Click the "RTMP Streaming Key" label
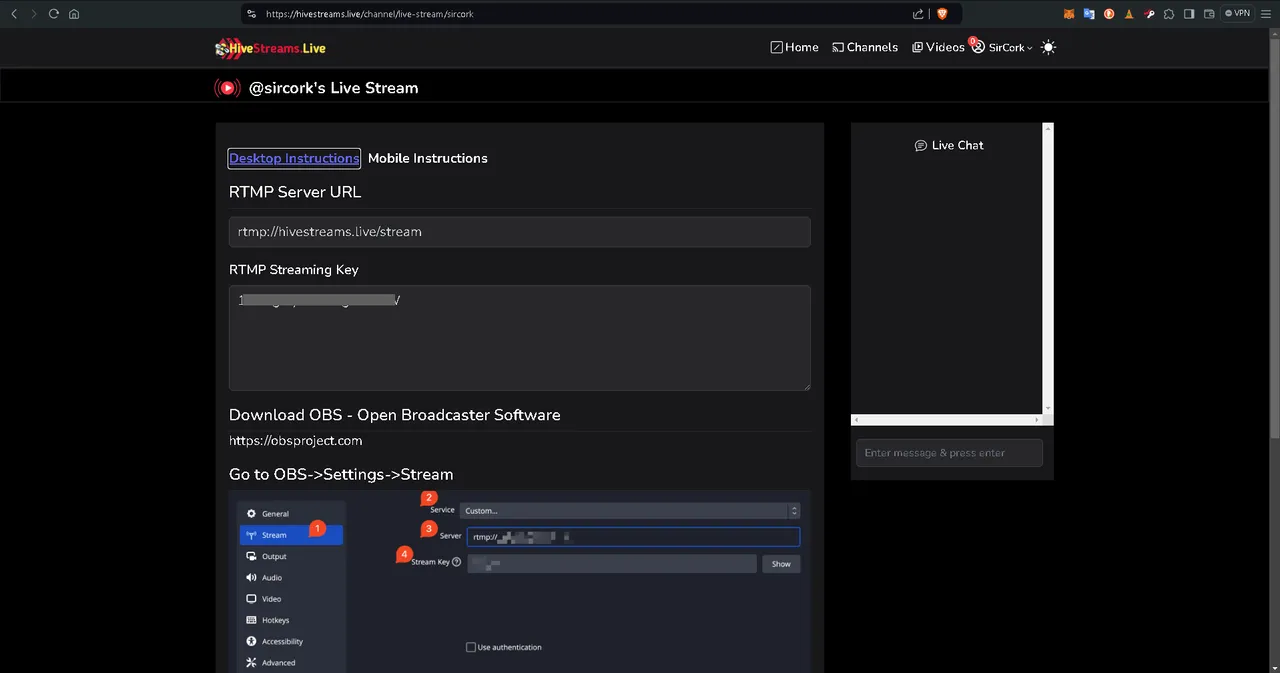The height and width of the screenshot is (673, 1280). click(293, 270)
